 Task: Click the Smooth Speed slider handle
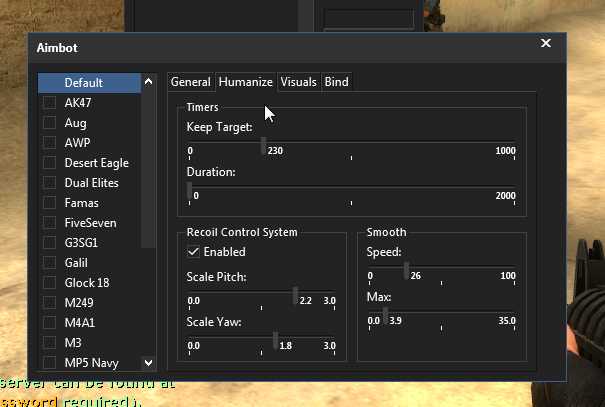[x=406, y=271]
